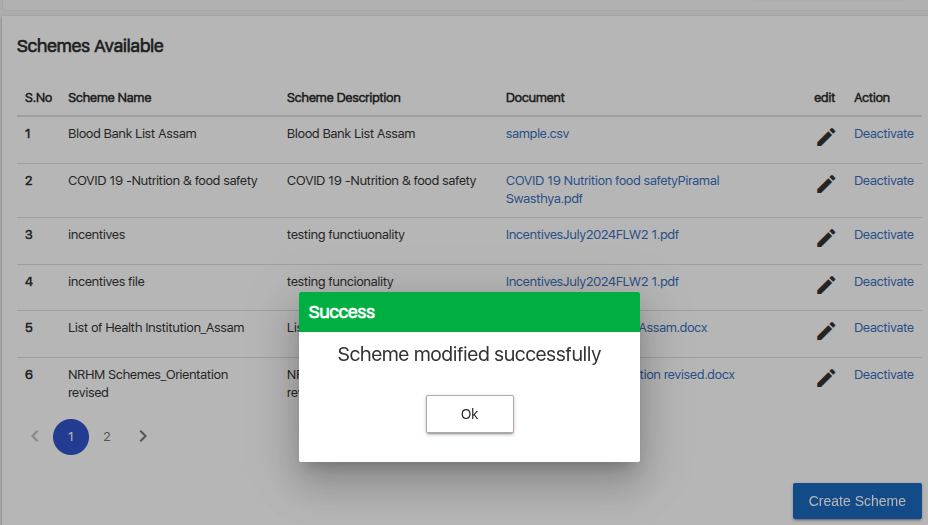Open the sample.csv document link

(x=537, y=134)
